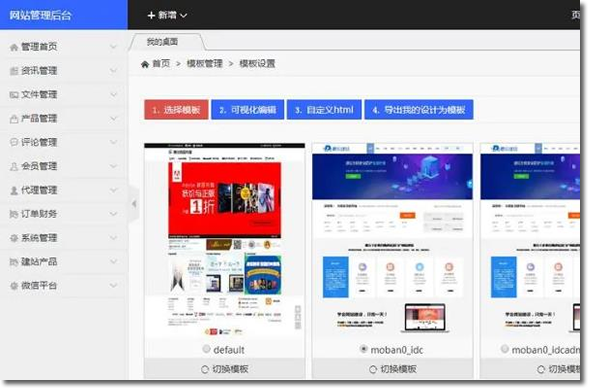Expand the 订单财务 menu chevron
Viewport: 600px width, 391px height.
(113, 214)
